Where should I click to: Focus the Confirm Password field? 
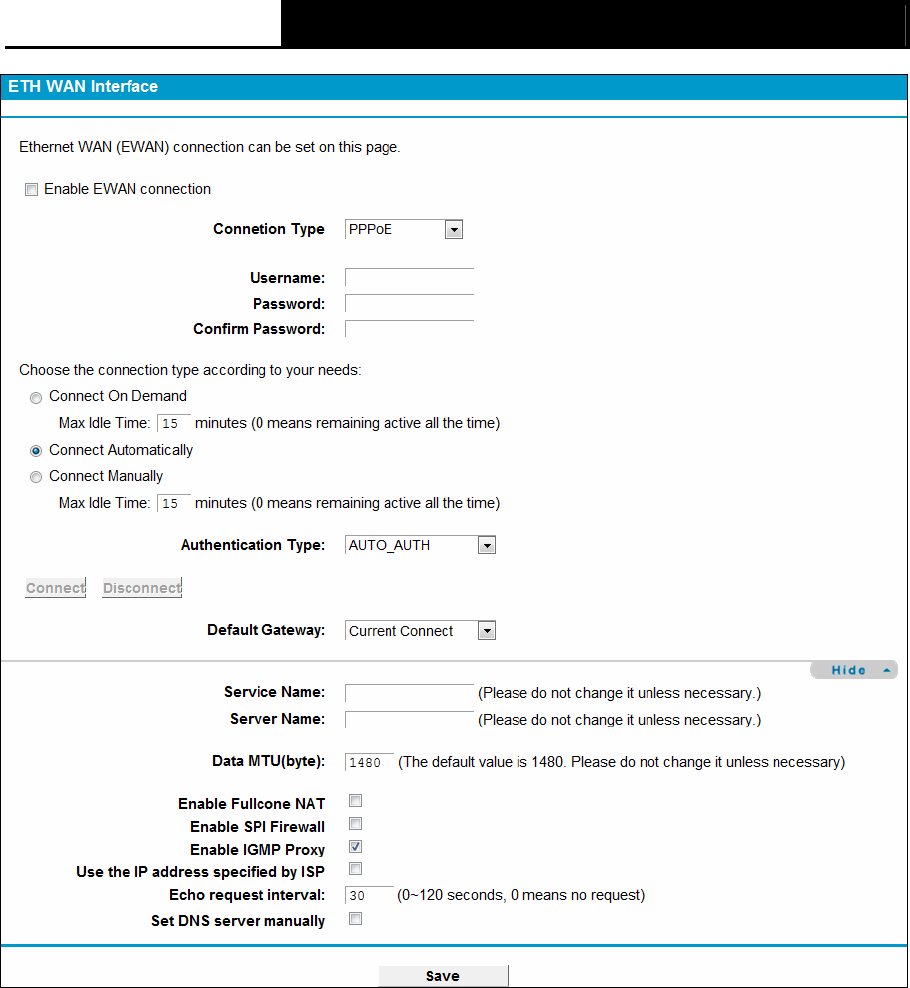point(409,329)
